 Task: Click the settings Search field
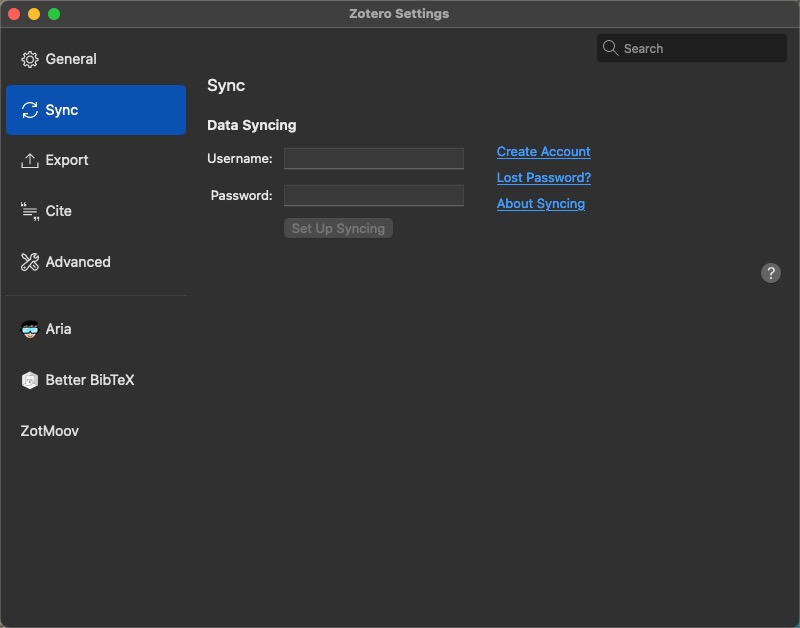[691, 48]
